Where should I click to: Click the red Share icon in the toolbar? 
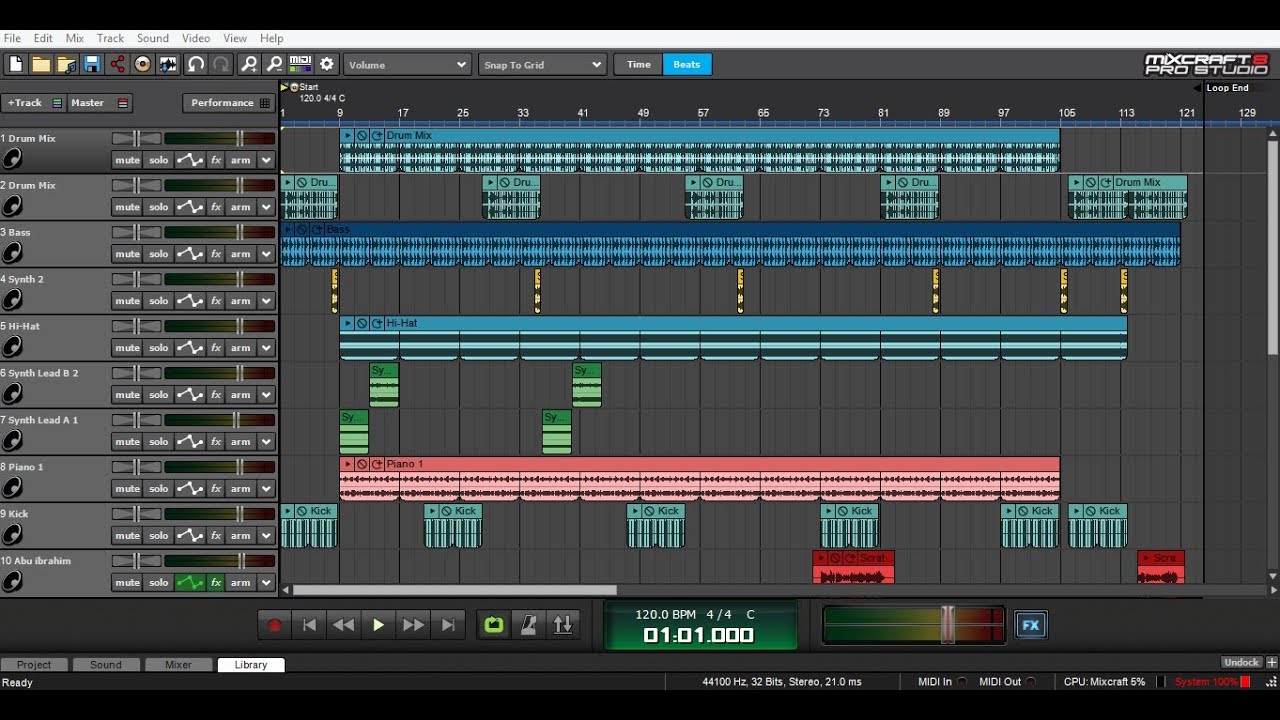pos(117,64)
